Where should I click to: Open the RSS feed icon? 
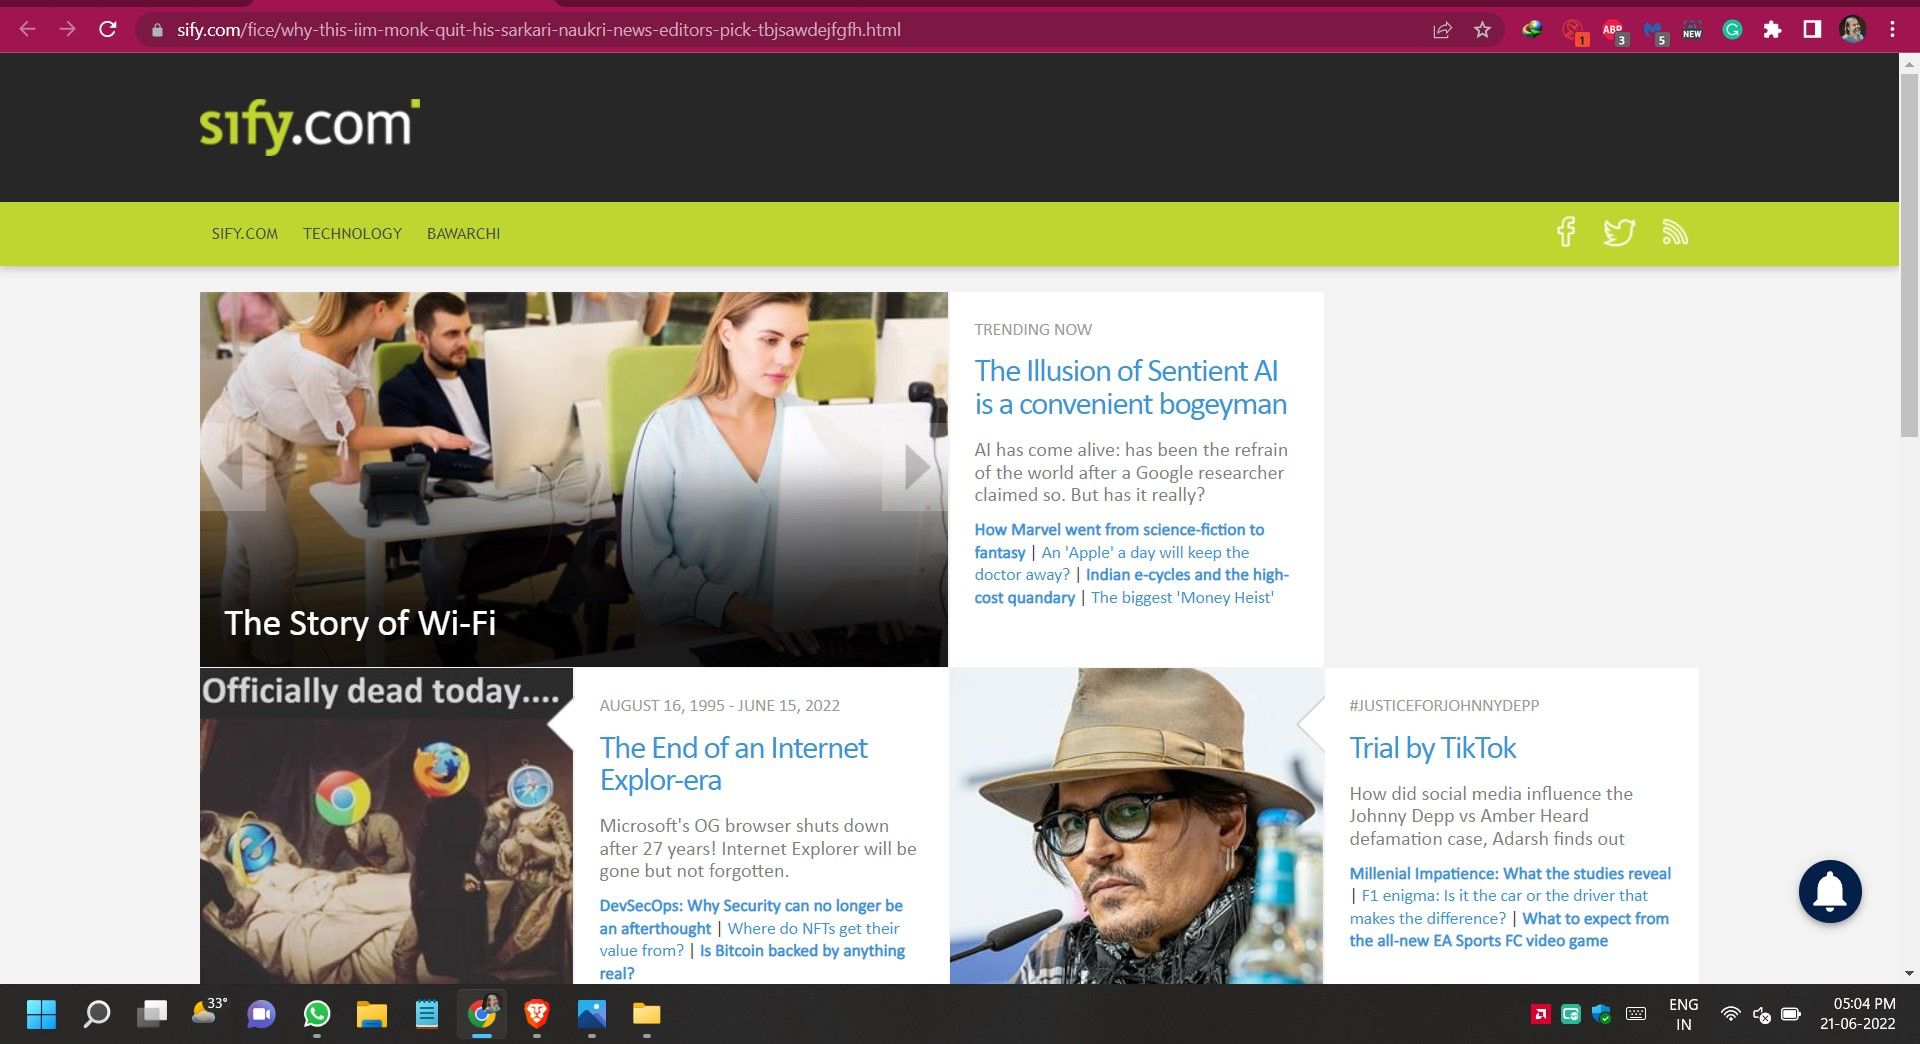pyautogui.click(x=1674, y=233)
